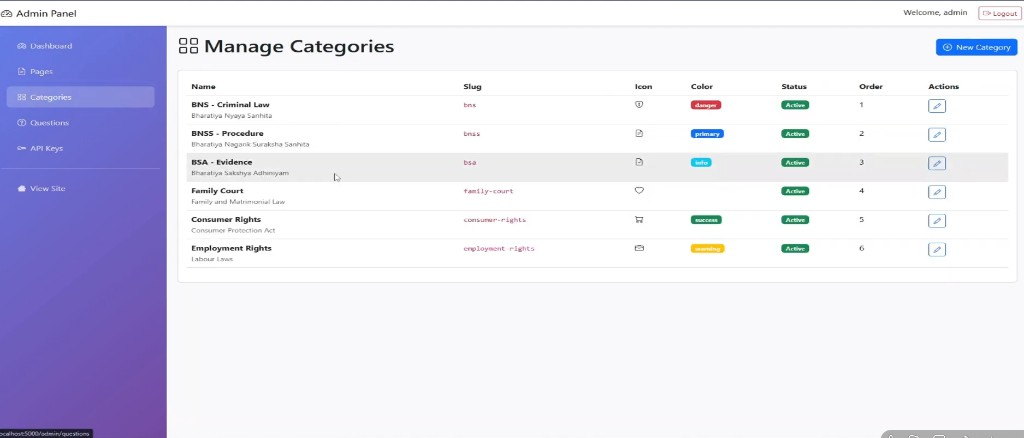Select the 'BSA - Evidence' name text

coord(221,162)
